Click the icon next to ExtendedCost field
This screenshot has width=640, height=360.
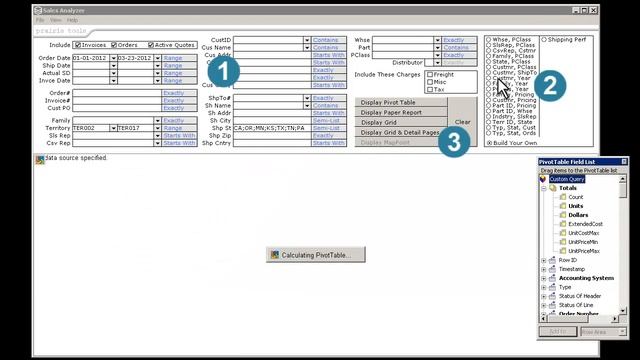[x=563, y=224]
